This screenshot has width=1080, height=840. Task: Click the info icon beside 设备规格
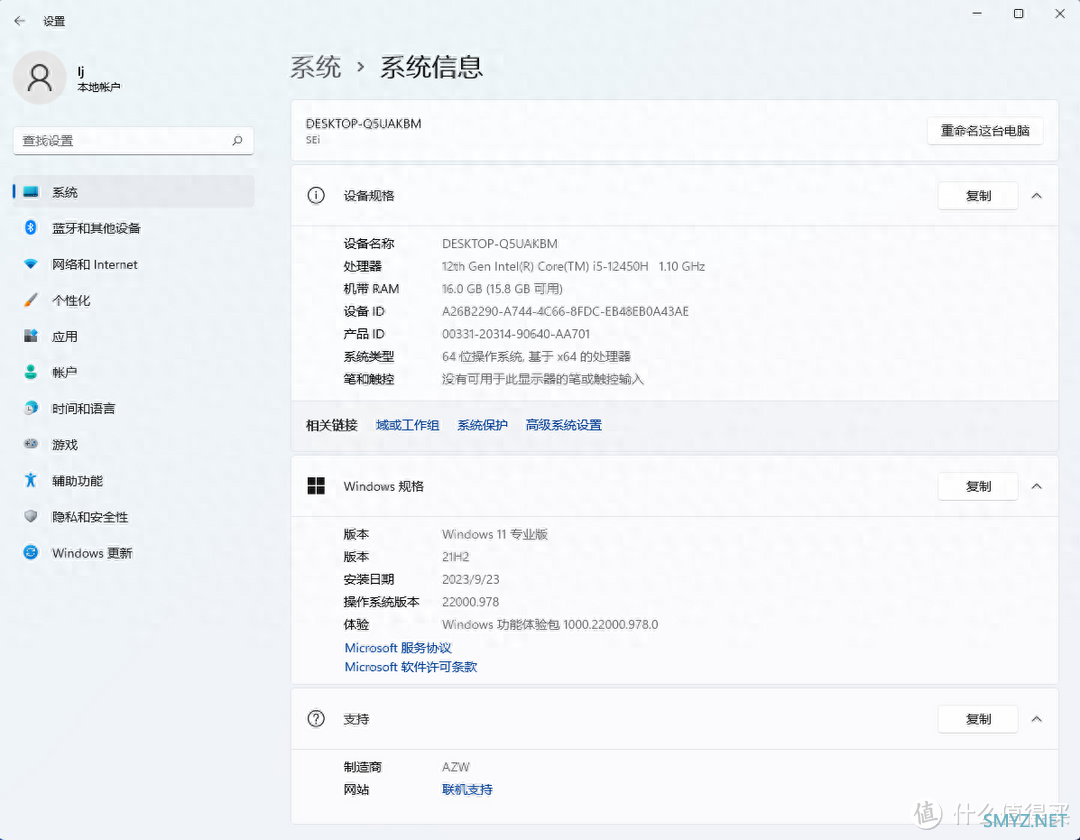click(316, 196)
